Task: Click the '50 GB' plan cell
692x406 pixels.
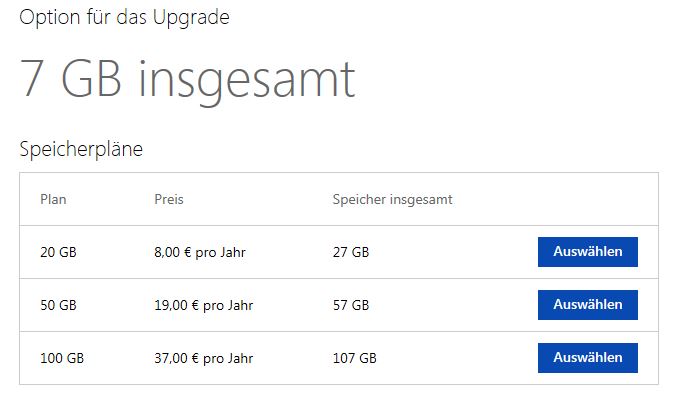Action: click(58, 305)
